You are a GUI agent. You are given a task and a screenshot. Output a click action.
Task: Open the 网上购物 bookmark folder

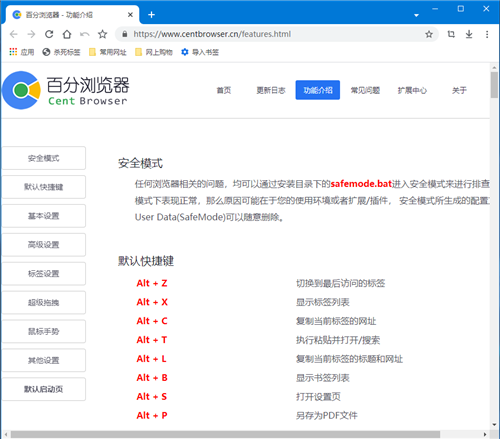tap(154, 52)
